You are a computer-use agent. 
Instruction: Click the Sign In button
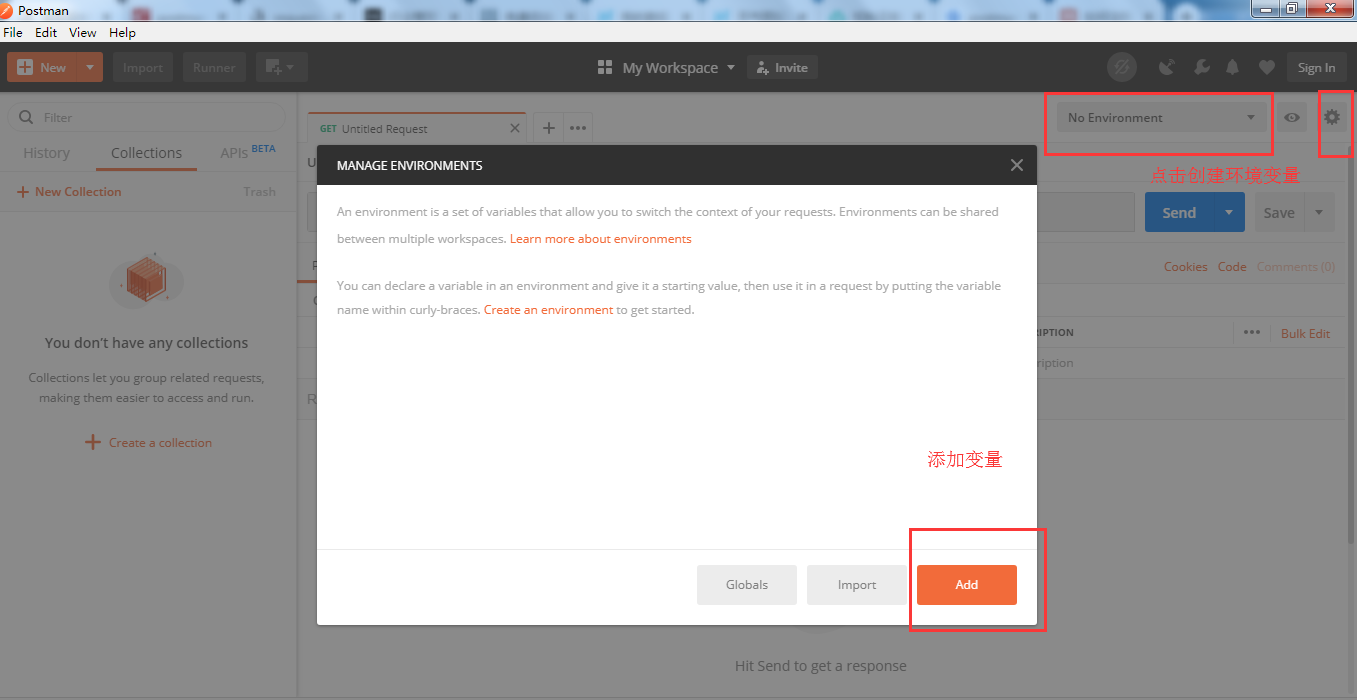1316,67
